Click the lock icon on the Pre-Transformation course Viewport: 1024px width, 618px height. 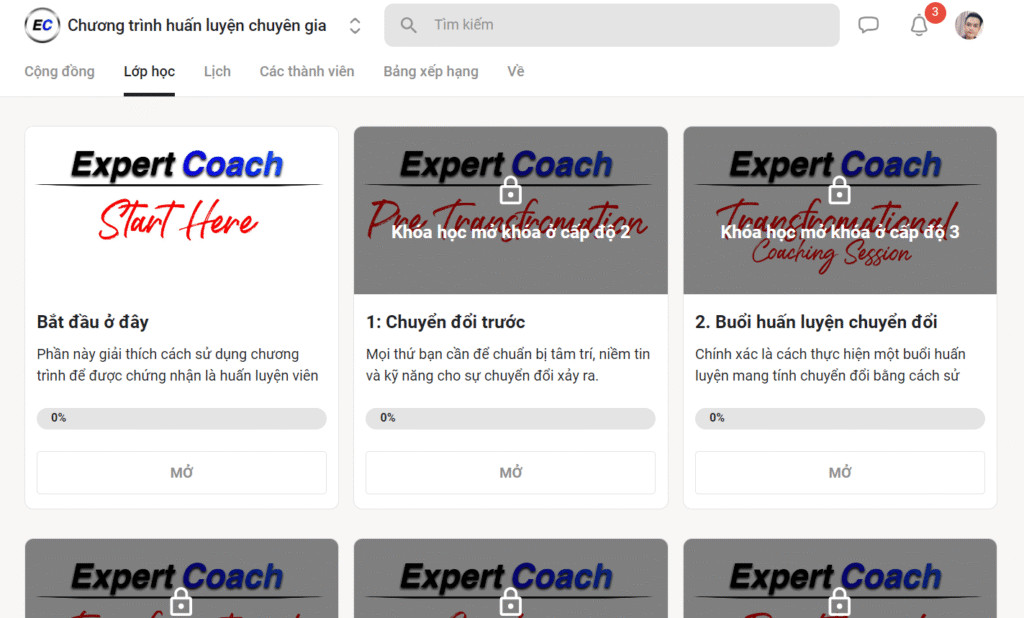point(511,191)
